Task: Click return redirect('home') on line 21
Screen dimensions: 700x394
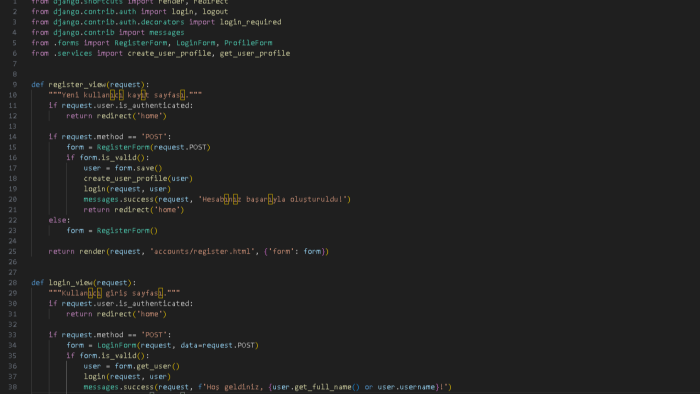Action: point(134,210)
